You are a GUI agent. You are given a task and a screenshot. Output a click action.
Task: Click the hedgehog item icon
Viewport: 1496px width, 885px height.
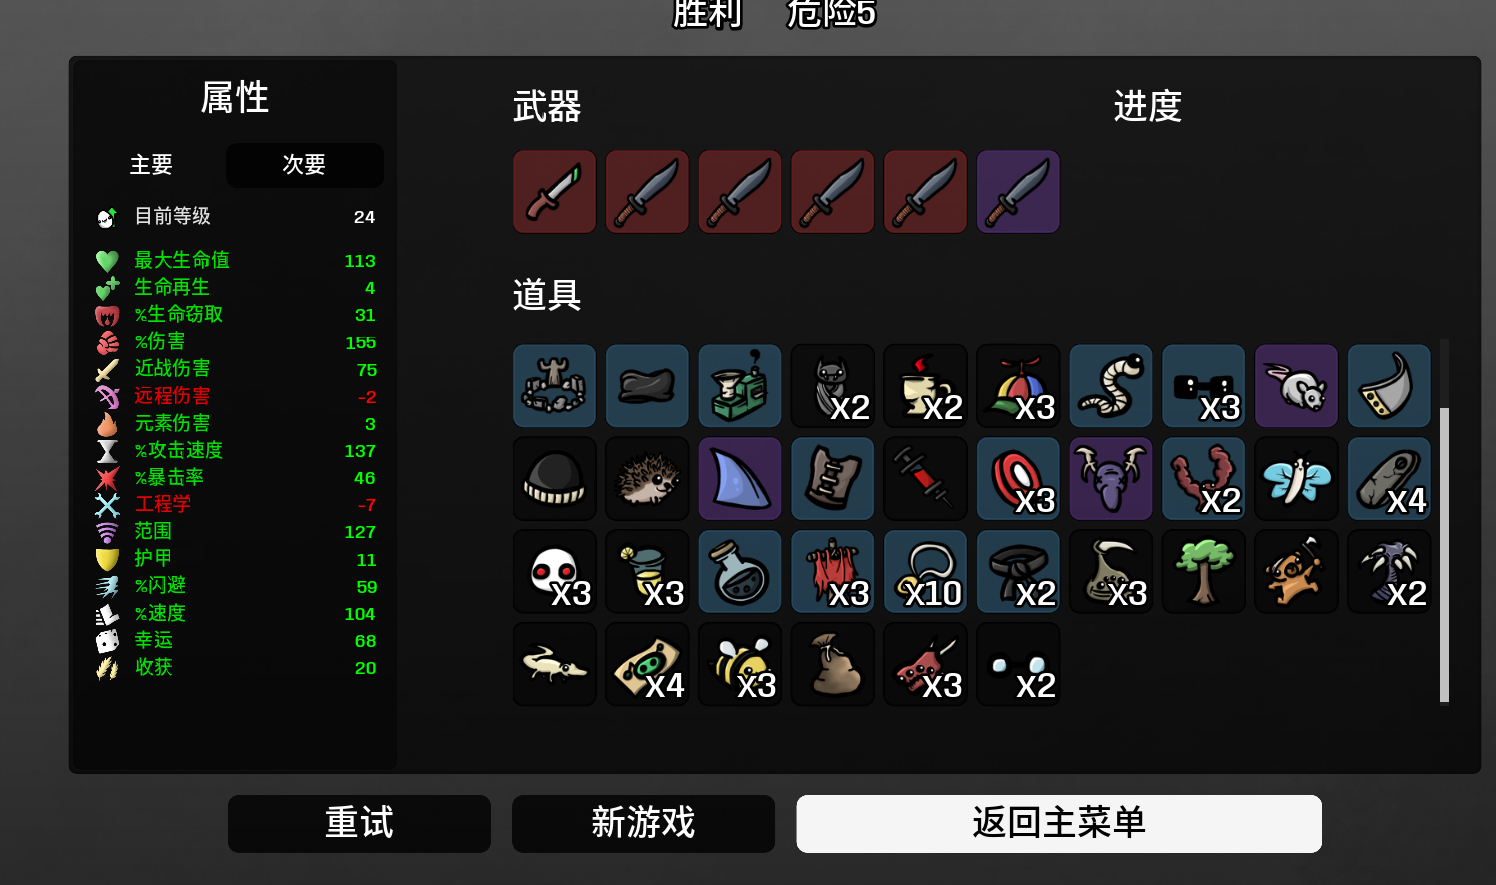647,478
